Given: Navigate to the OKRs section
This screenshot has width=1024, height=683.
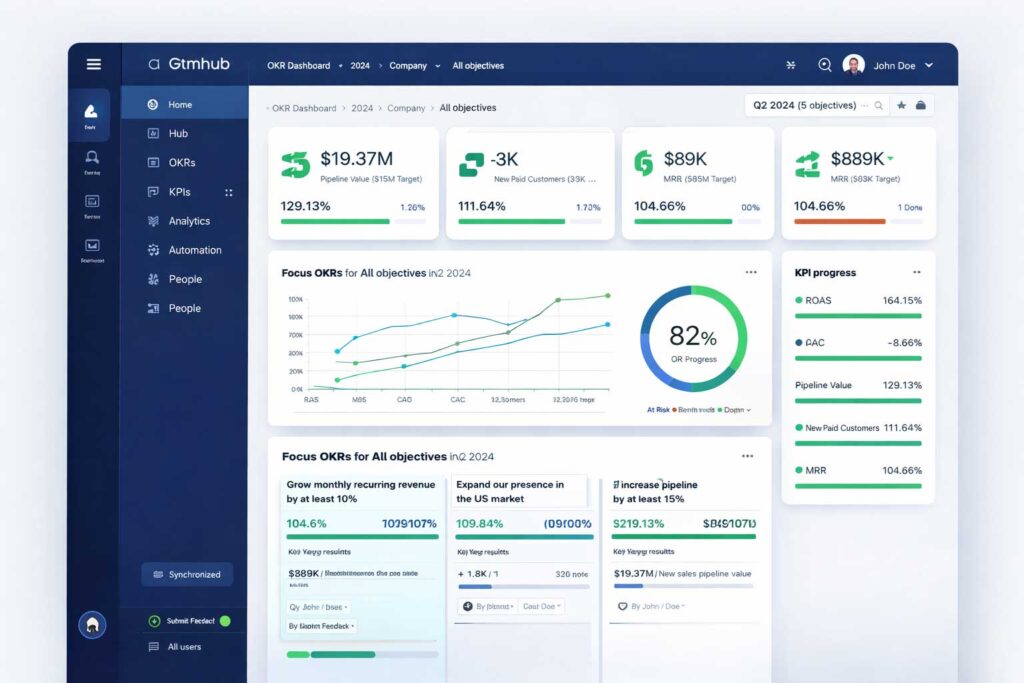Looking at the screenshot, I should (x=177, y=162).
